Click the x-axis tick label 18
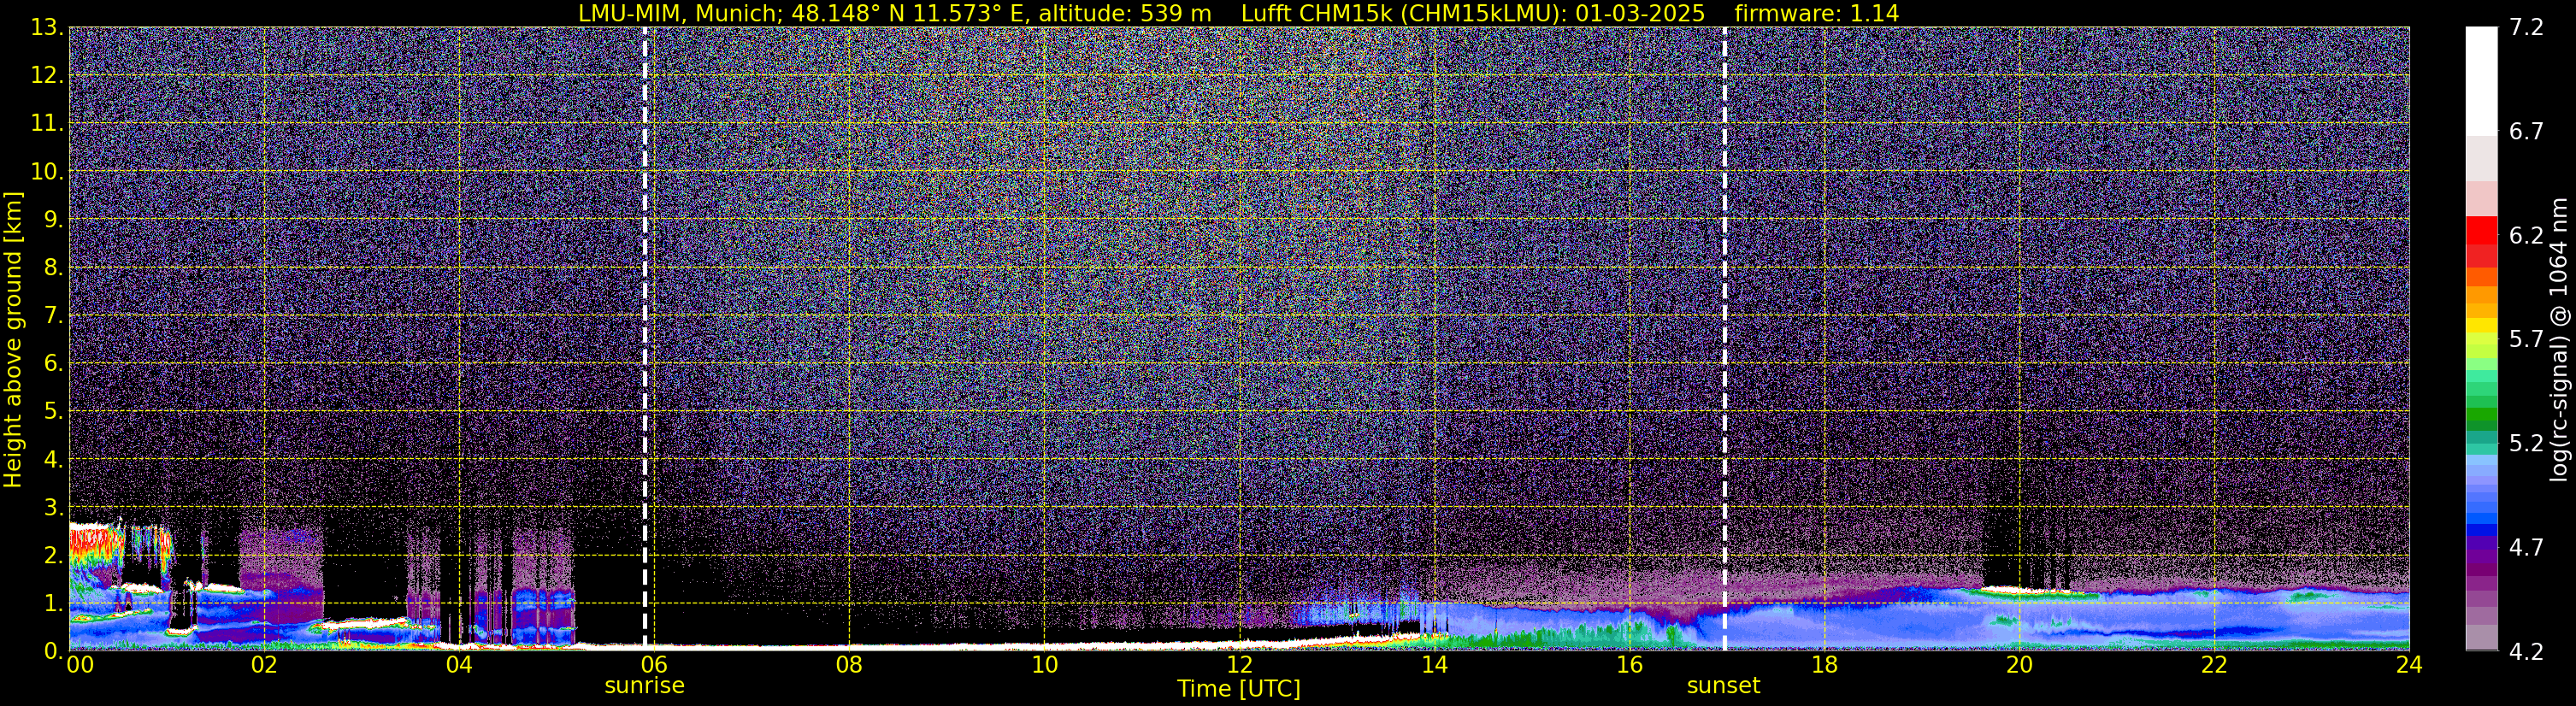The height and width of the screenshot is (706, 2576). pos(1824,665)
